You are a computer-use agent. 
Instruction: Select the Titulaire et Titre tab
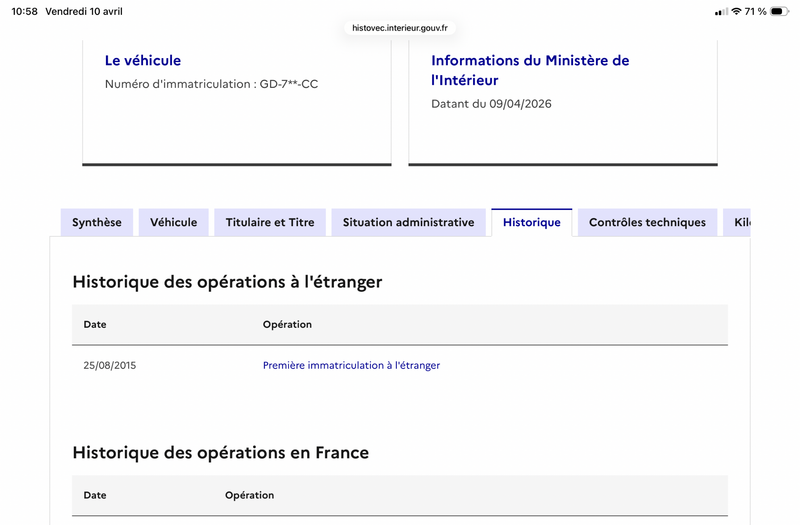pyautogui.click(x=270, y=222)
